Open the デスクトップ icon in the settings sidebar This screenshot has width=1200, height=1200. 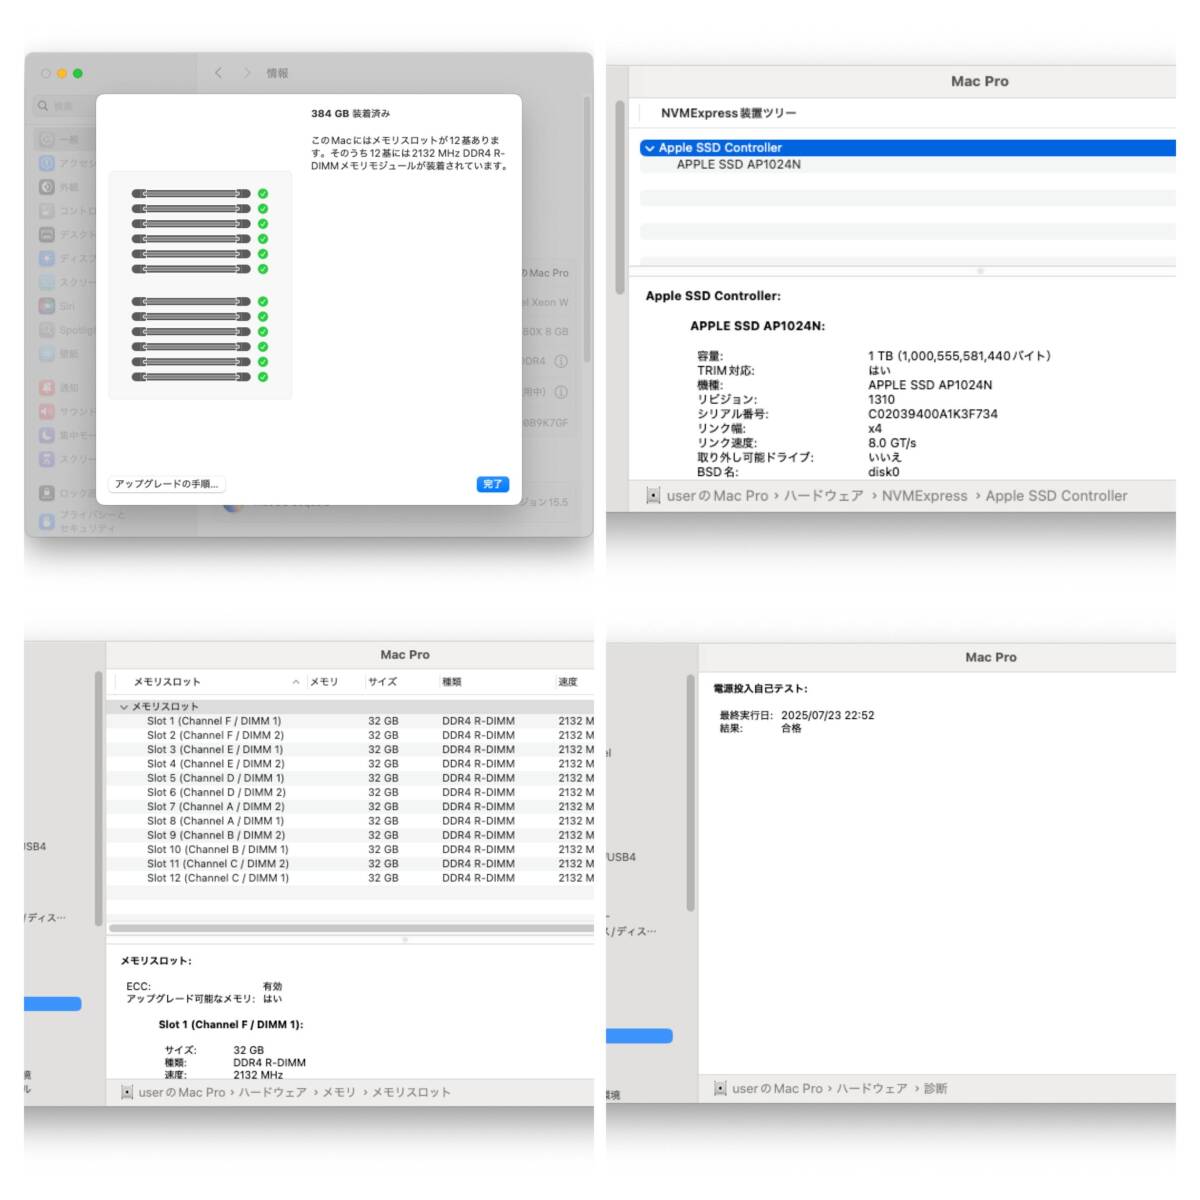46,235
